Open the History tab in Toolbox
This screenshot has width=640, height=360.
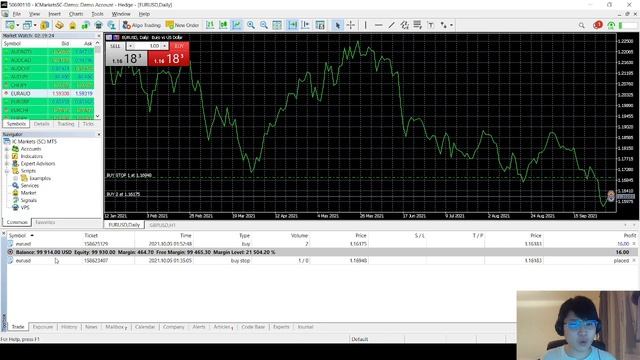69,327
